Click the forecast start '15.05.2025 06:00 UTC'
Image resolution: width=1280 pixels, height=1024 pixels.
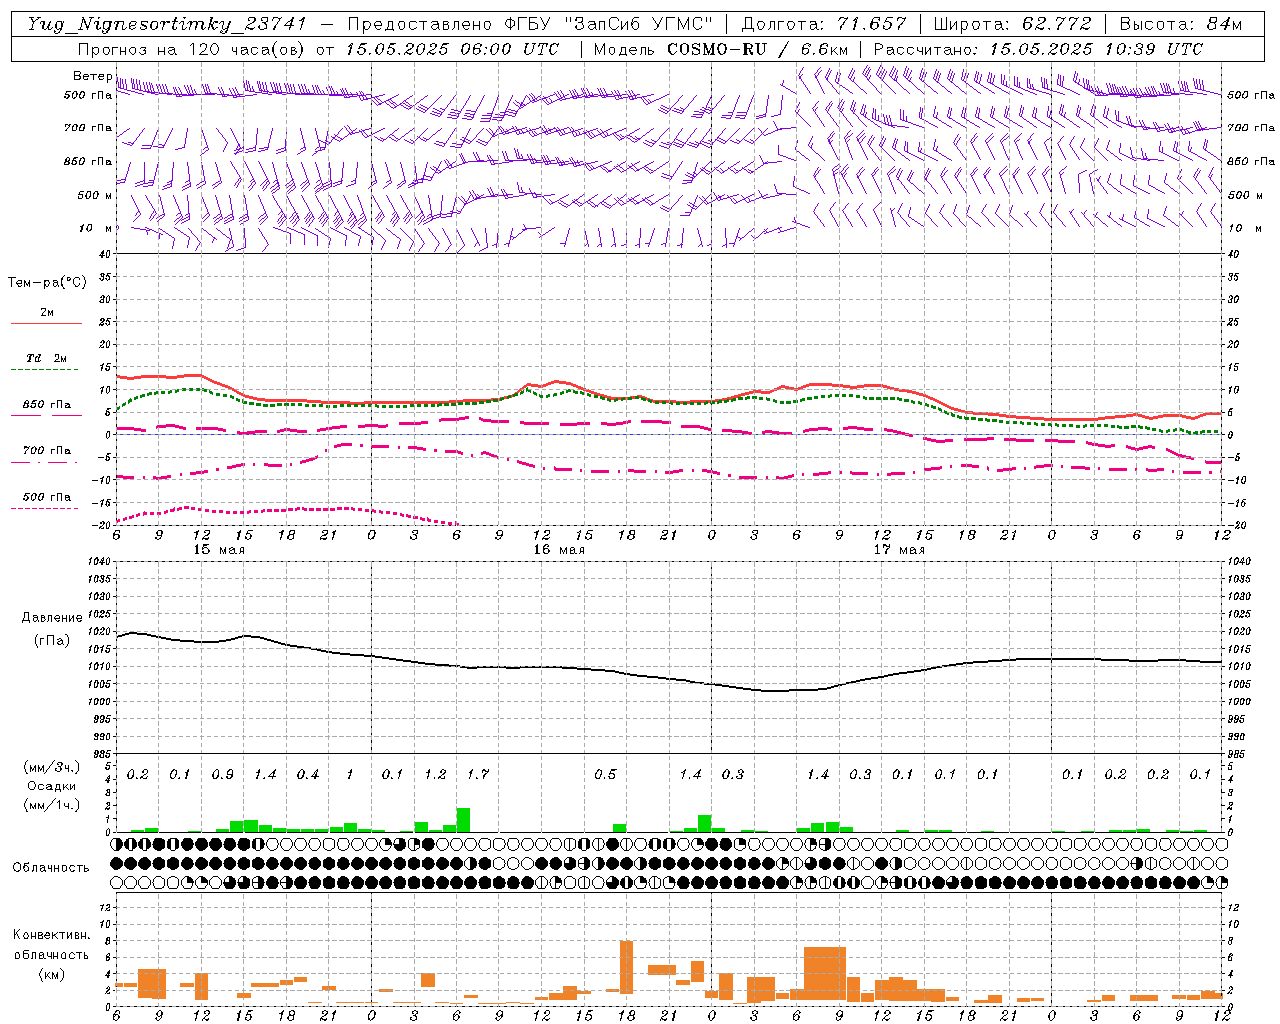coord(452,49)
